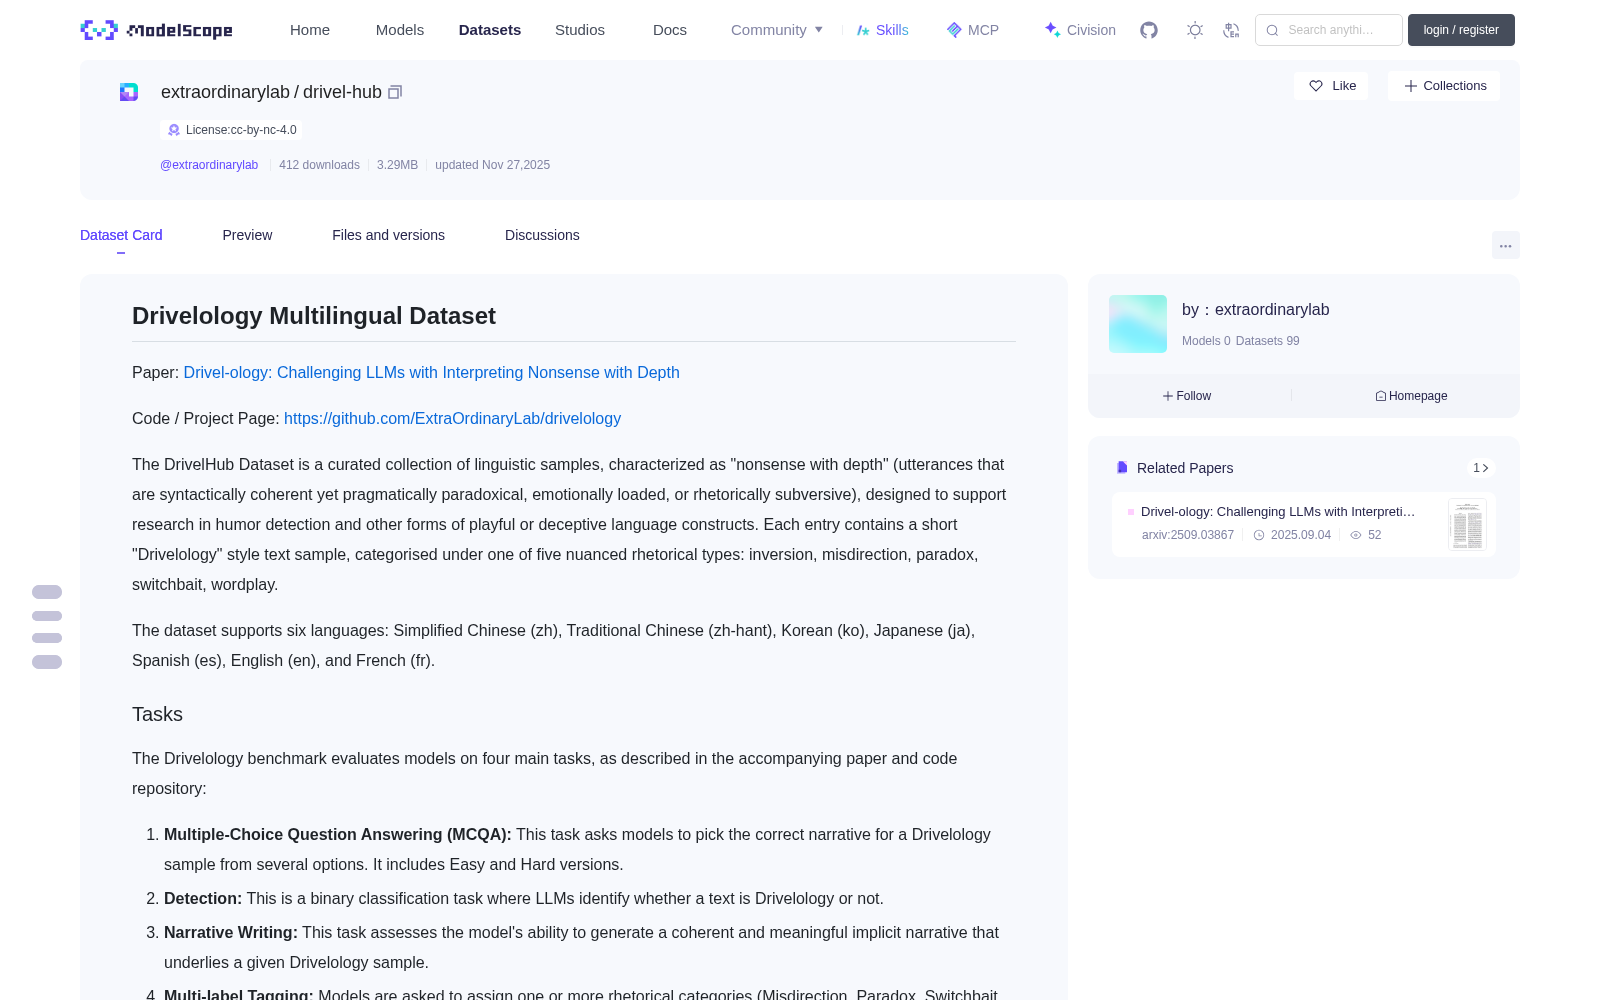Go to the Home nav item
This screenshot has width=1600, height=1000.
tap(310, 30)
